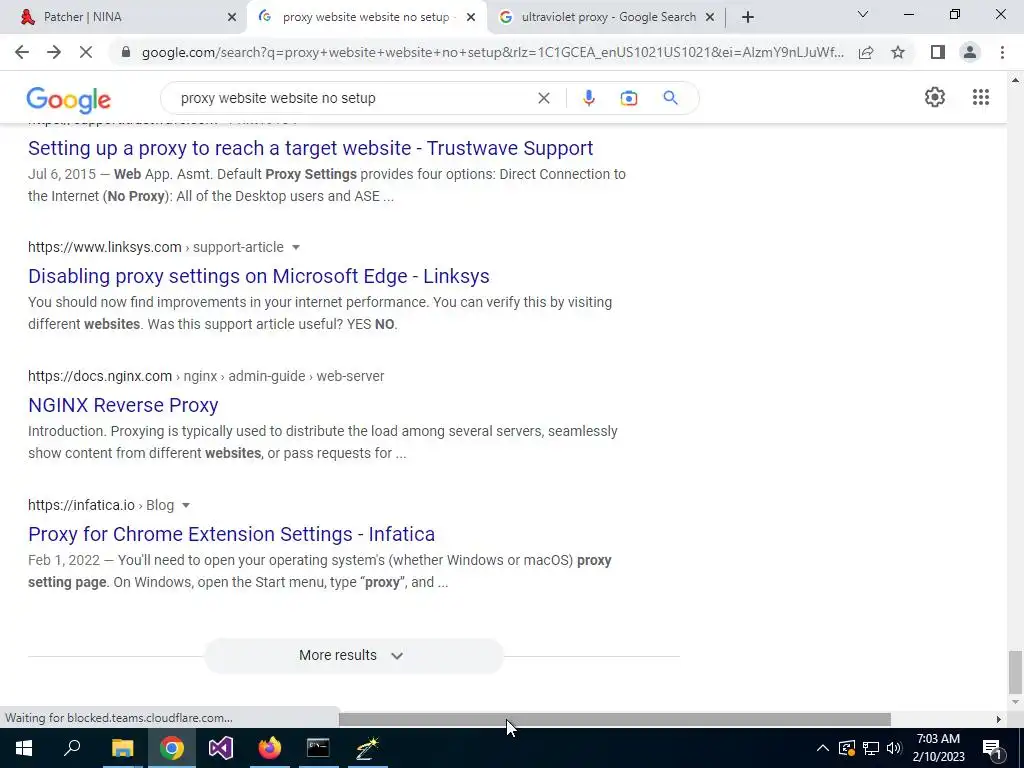Open the Google apps grid

pyautogui.click(x=980, y=97)
